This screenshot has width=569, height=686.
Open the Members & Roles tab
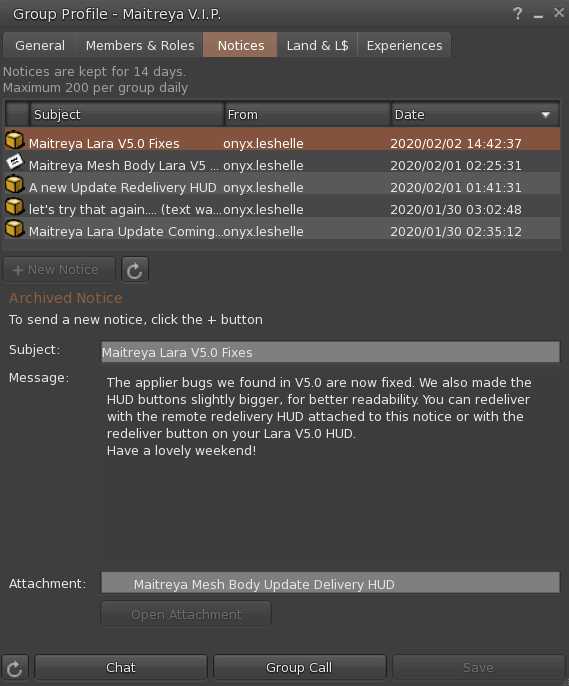(x=140, y=46)
